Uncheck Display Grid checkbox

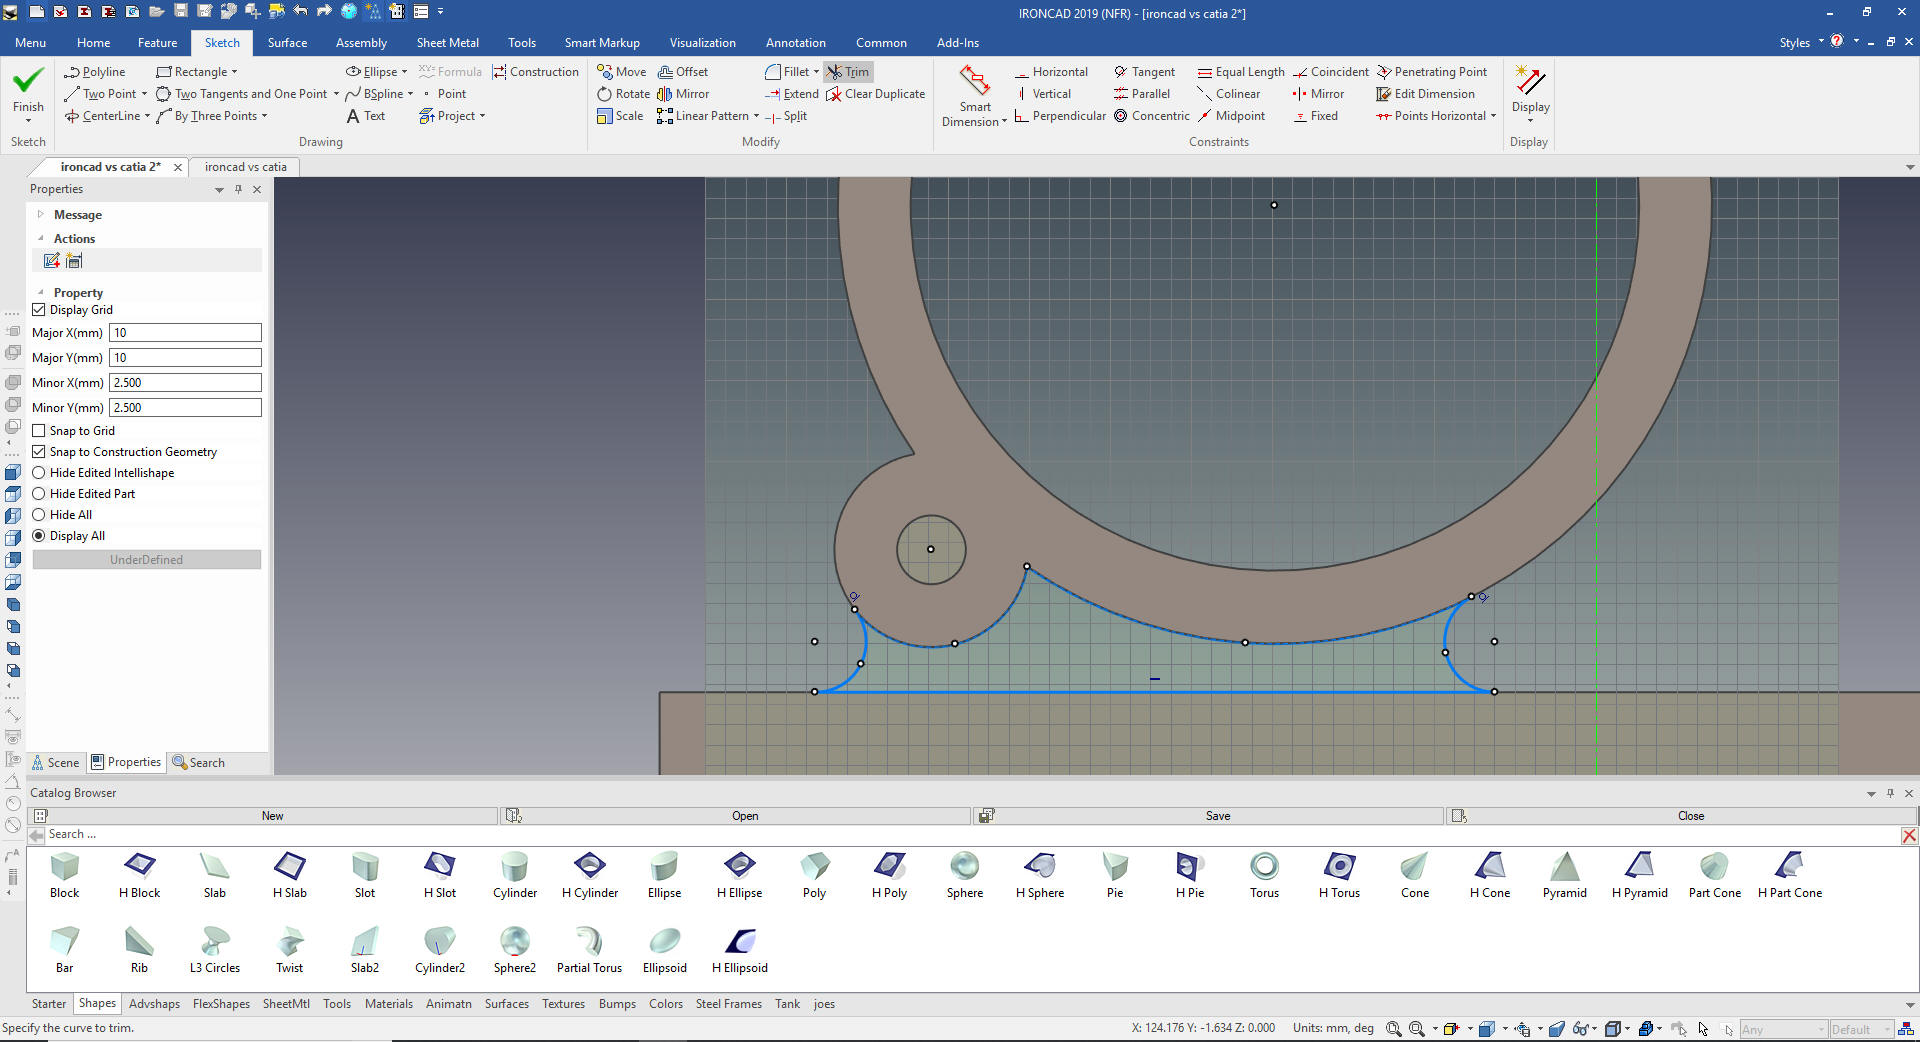(x=39, y=310)
